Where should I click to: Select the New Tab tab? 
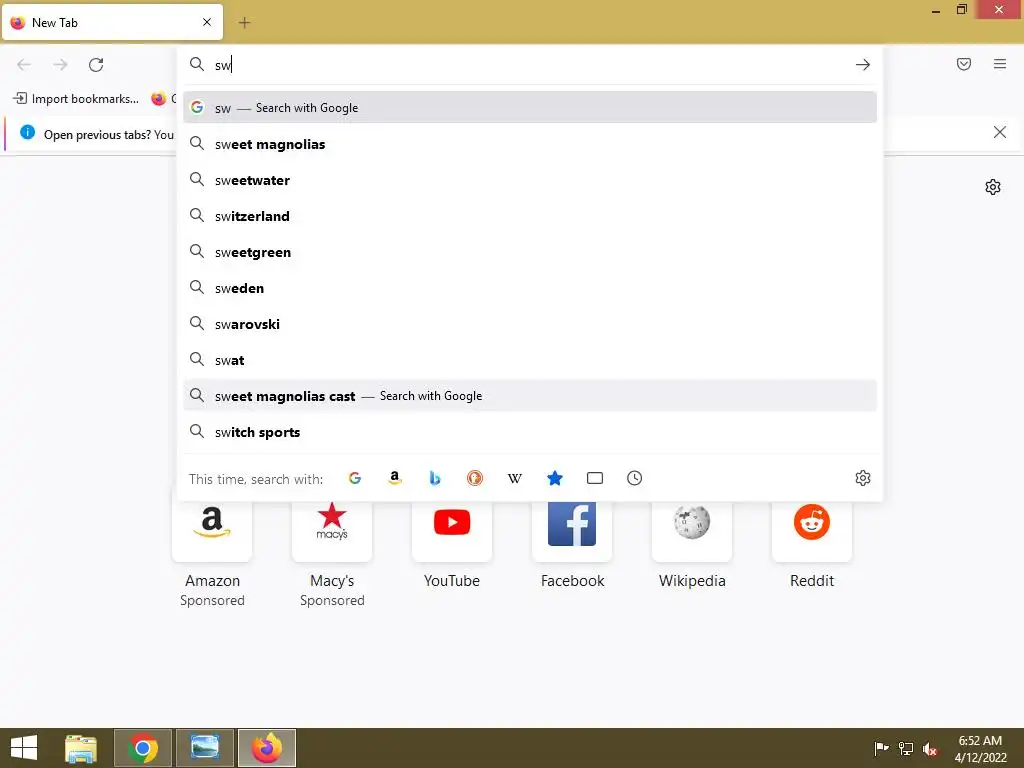point(112,22)
